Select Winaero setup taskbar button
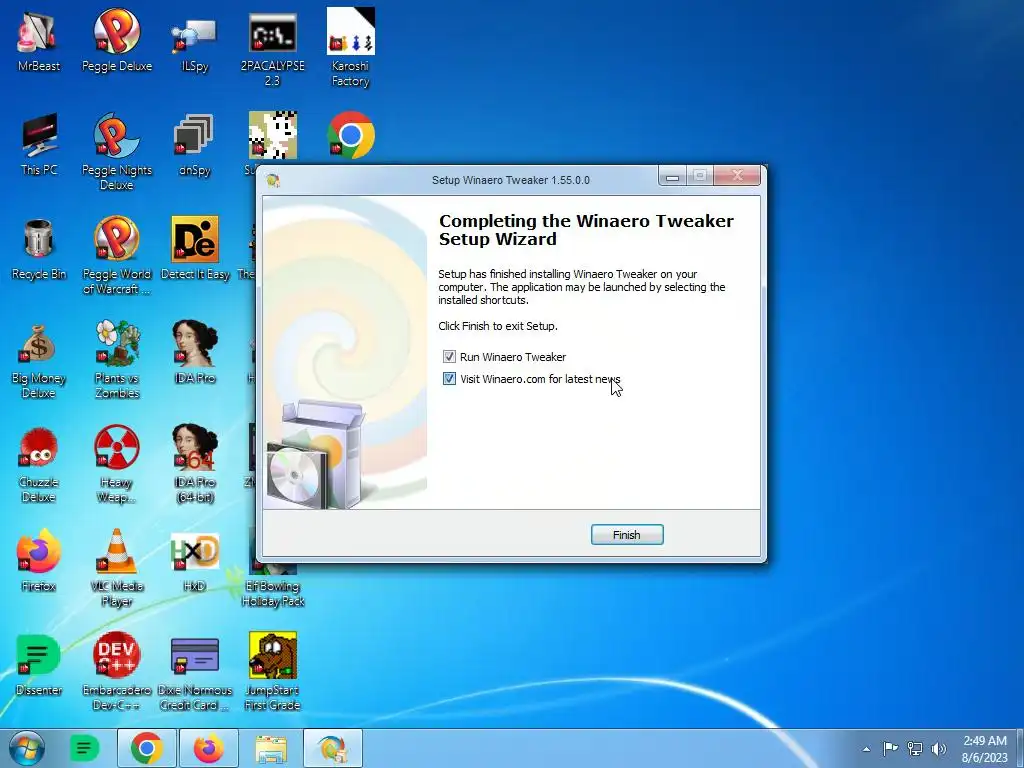The image size is (1024, 768). pyautogui.click(x=332, y=748)
